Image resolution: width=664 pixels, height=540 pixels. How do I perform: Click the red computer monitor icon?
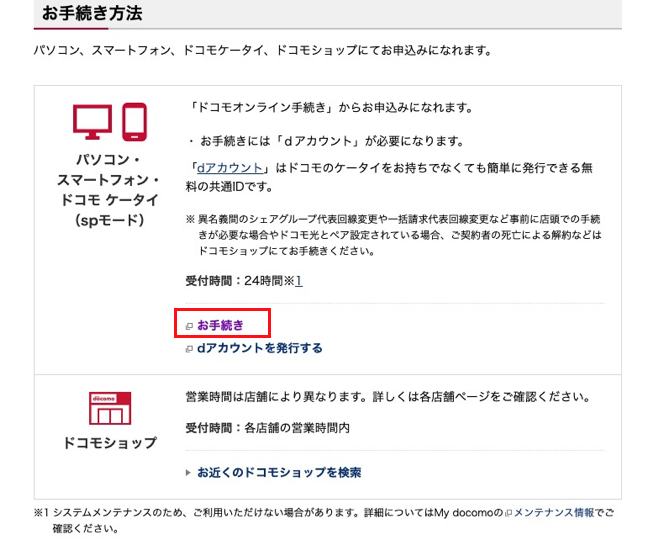tap(92, 122)
